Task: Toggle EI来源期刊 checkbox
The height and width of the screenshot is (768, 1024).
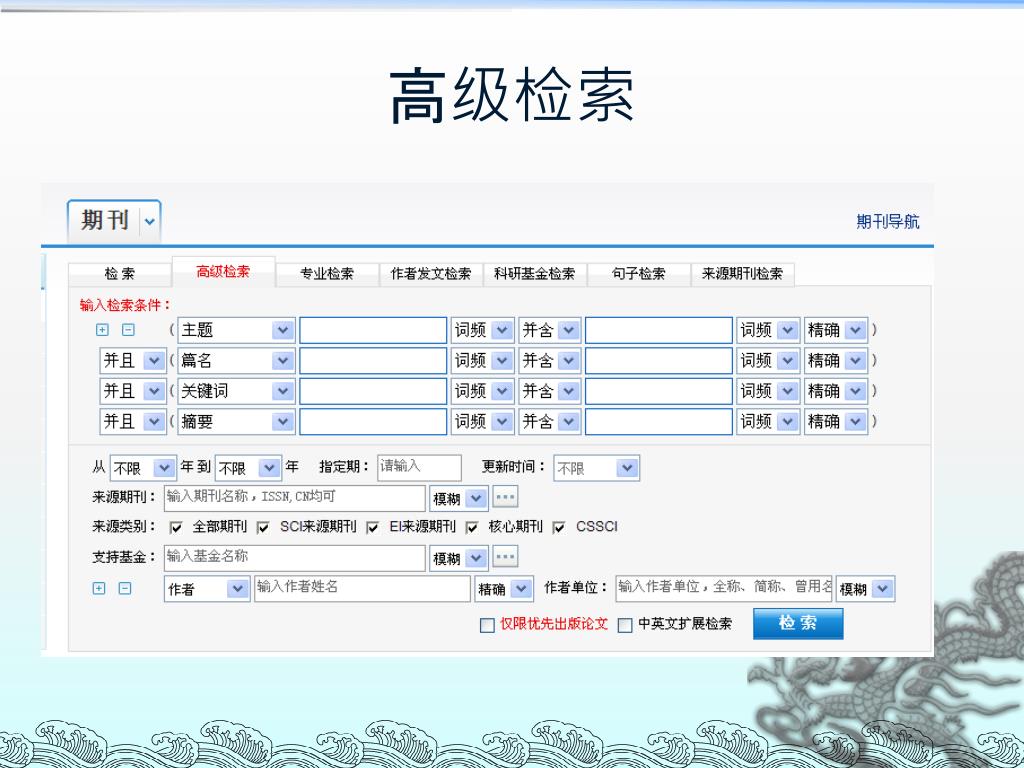Action: (x=373, y=528)
